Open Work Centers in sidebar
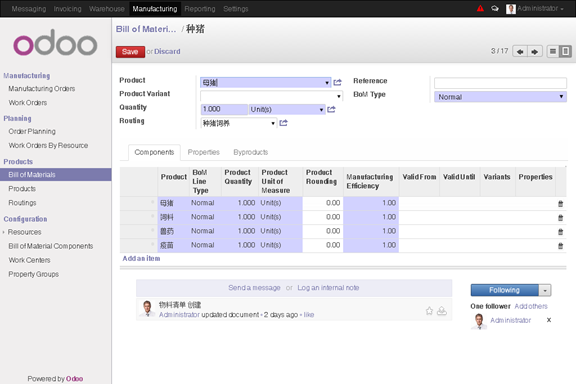Screen dimensions: 576x384 click(29, 260)
